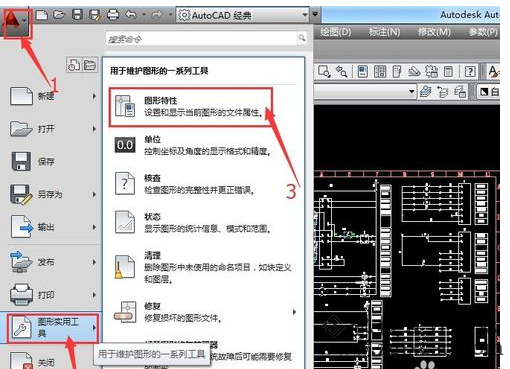Open 绘图(D) menu in menu bar

(335, 32)
